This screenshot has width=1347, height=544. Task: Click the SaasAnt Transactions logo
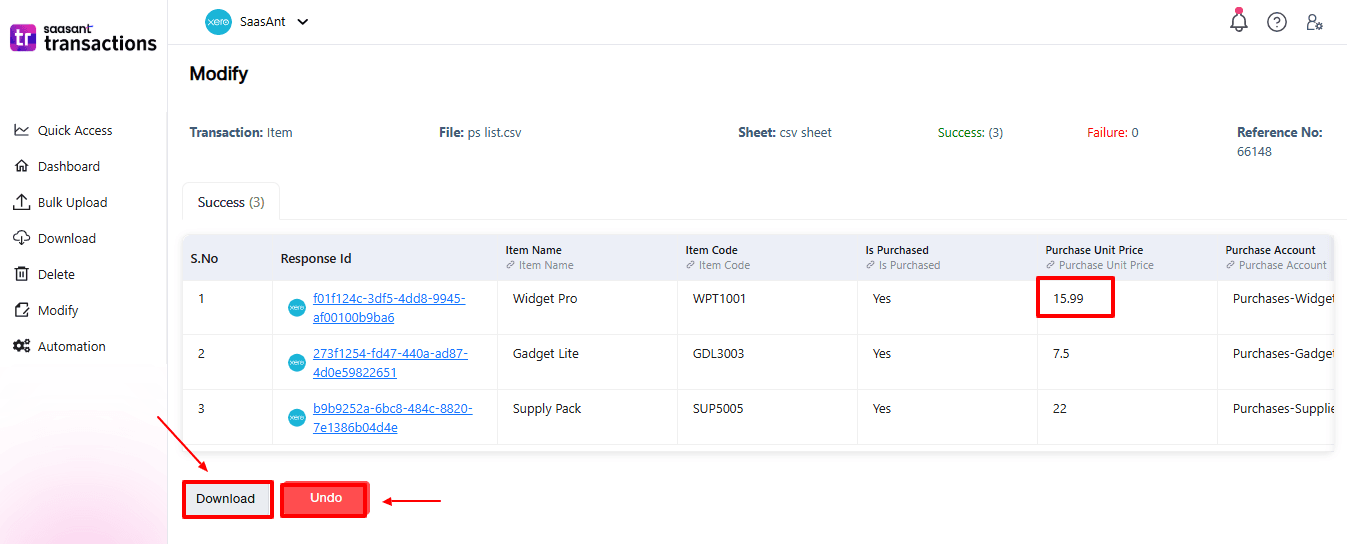pos(83,39)
